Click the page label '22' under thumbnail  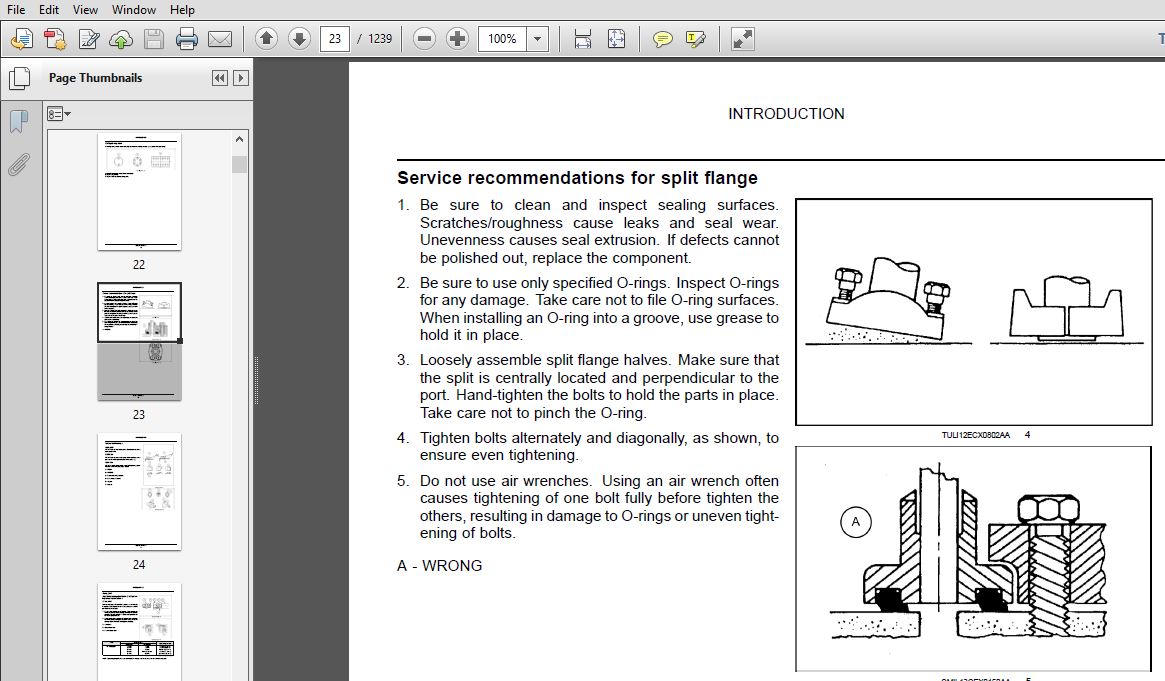pos(139,264)
